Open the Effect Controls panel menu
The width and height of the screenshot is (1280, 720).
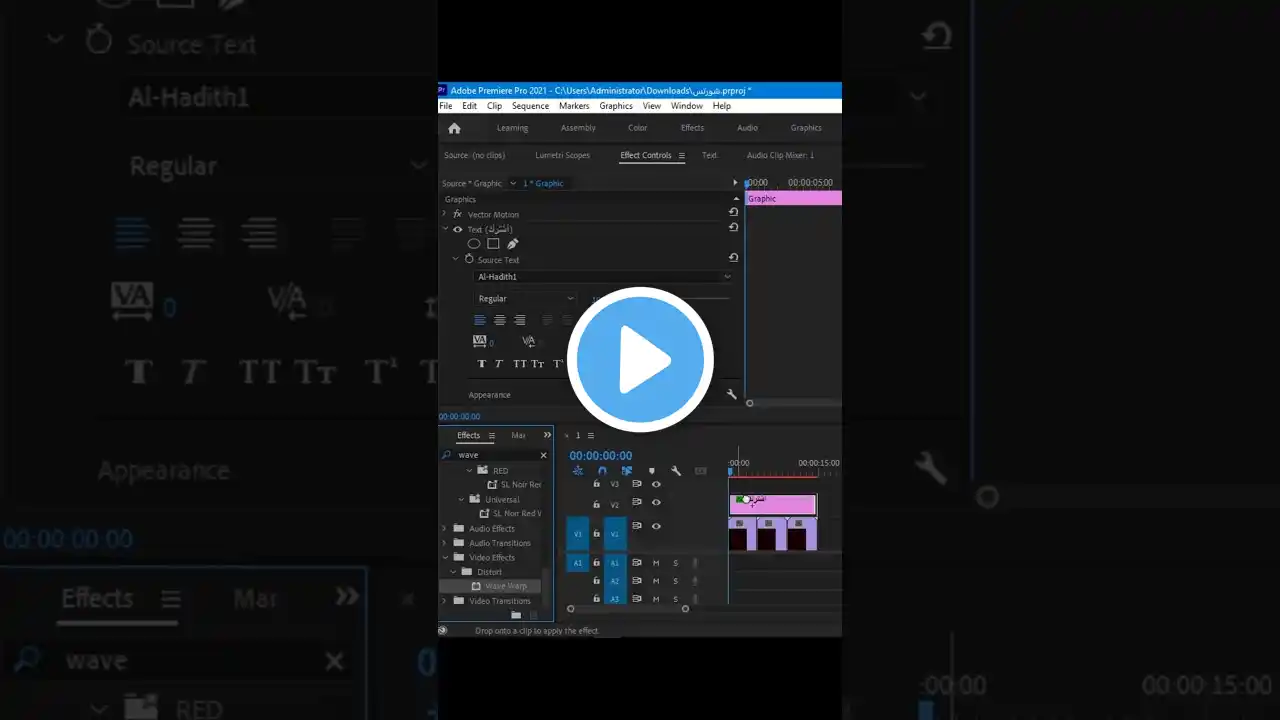682,155
